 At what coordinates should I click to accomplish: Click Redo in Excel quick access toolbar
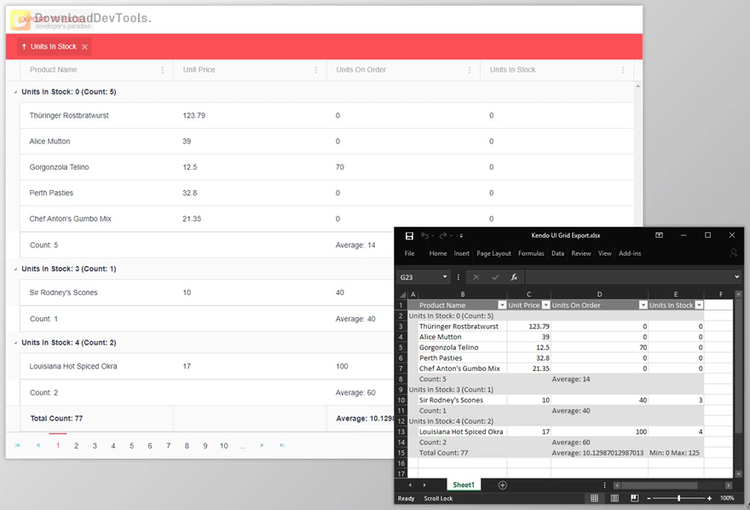tap(443, 236)
